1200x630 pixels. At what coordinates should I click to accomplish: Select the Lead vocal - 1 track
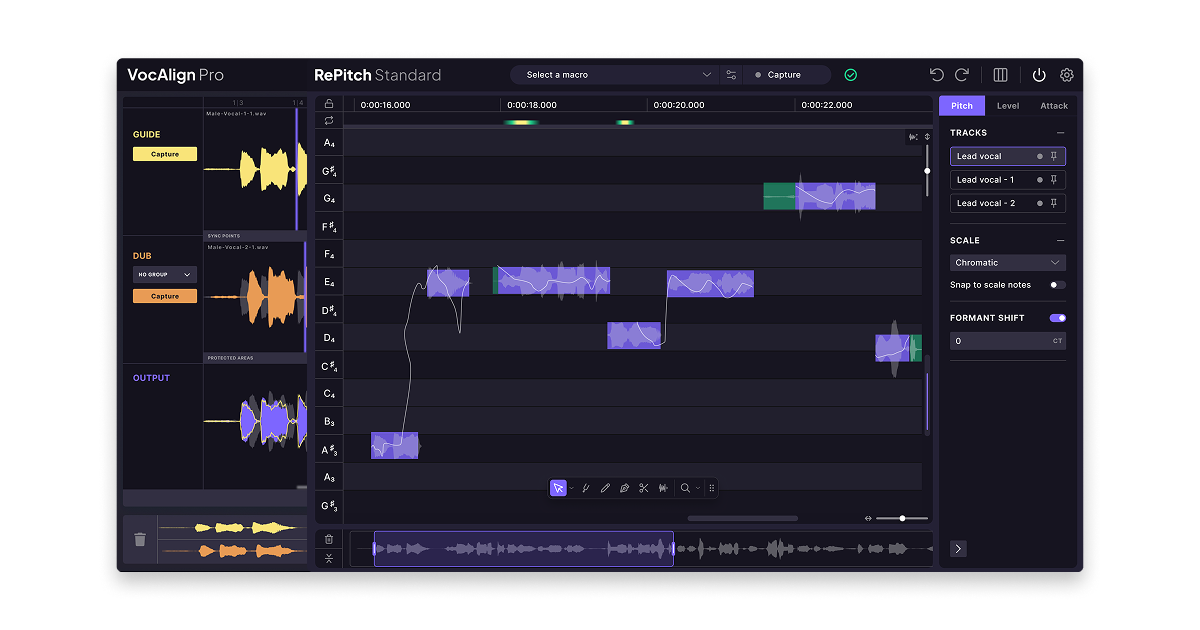[1008, 180]
